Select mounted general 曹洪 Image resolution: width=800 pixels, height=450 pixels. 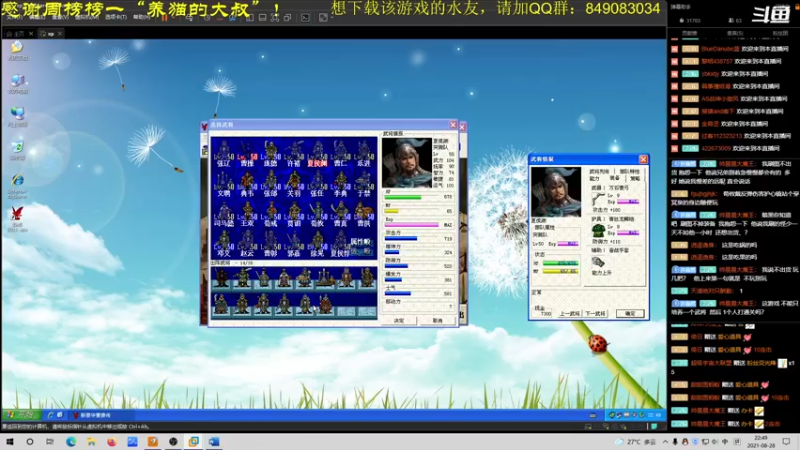[x=364, y=213]
